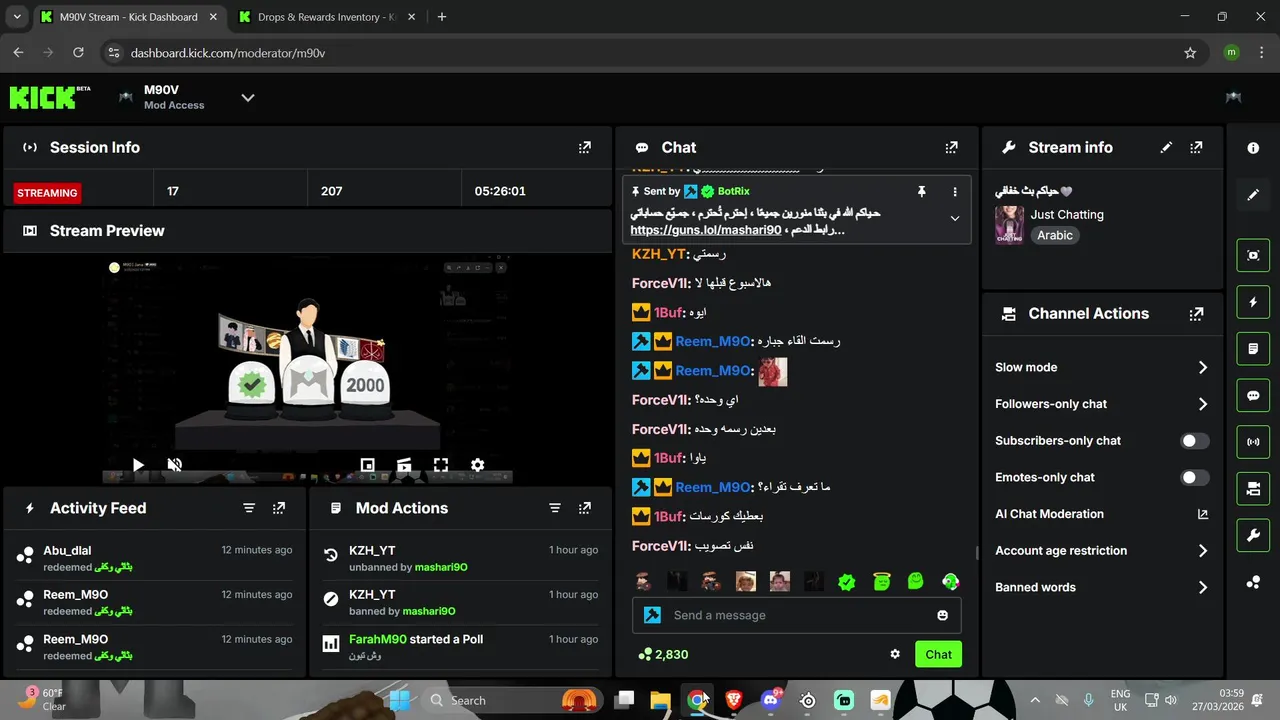This screenshot has width=1280, height=720.
Task: Edit stream info with the pencil icon
Action: 1166,147
